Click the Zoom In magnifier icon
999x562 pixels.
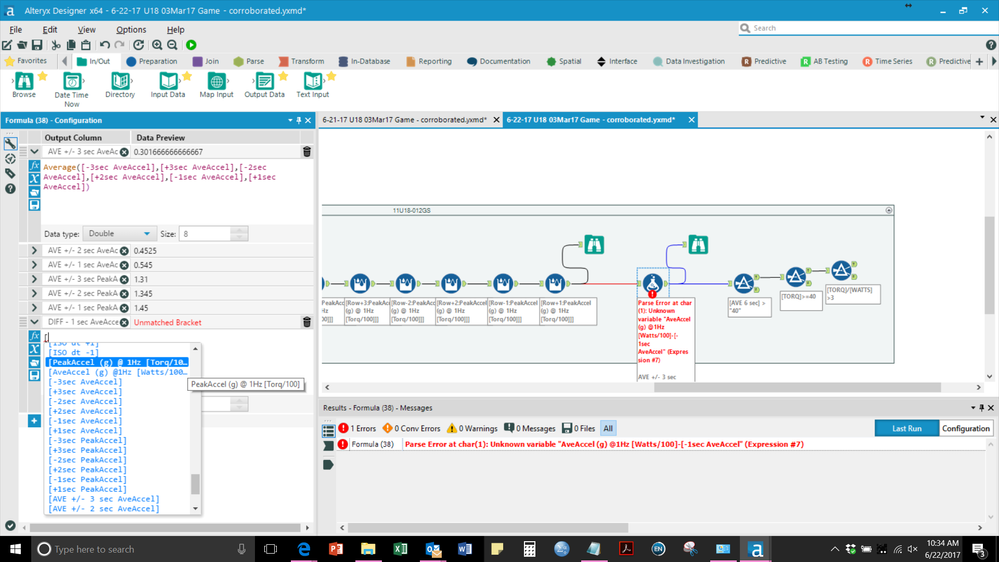point(157,45)
